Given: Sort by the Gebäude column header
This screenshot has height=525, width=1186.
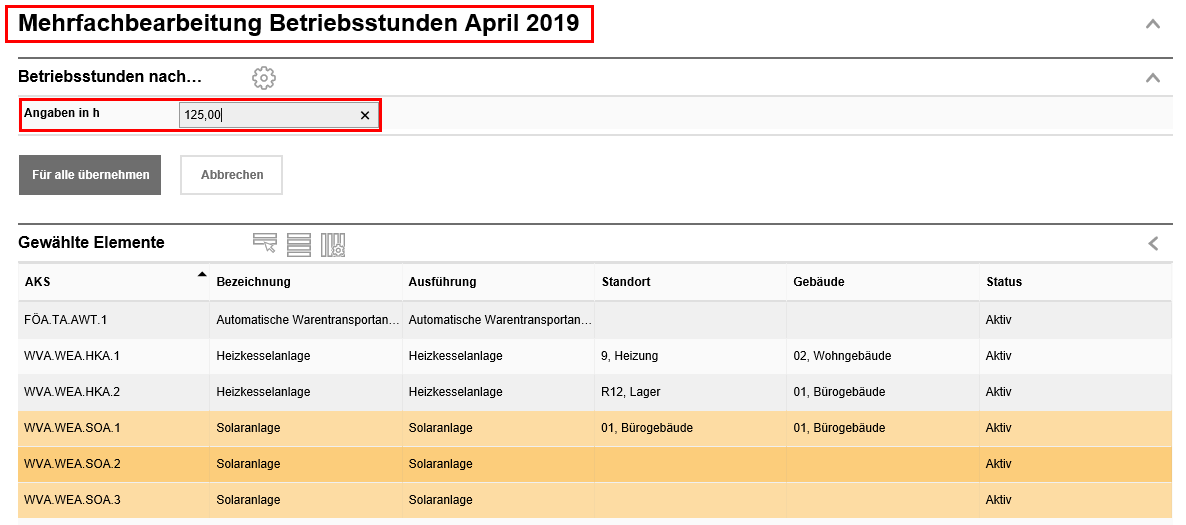Looking at the screenshot, I should (818, 282).
